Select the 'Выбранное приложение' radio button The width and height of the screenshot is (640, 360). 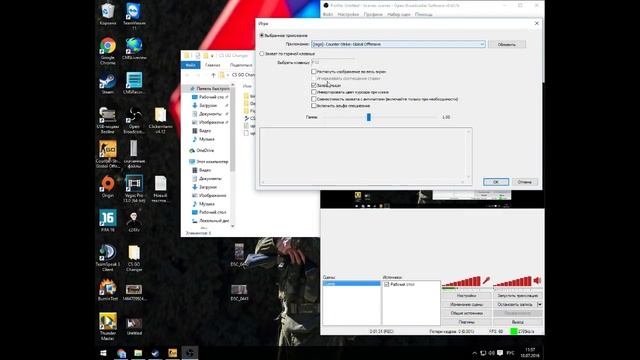click(262, 36)
